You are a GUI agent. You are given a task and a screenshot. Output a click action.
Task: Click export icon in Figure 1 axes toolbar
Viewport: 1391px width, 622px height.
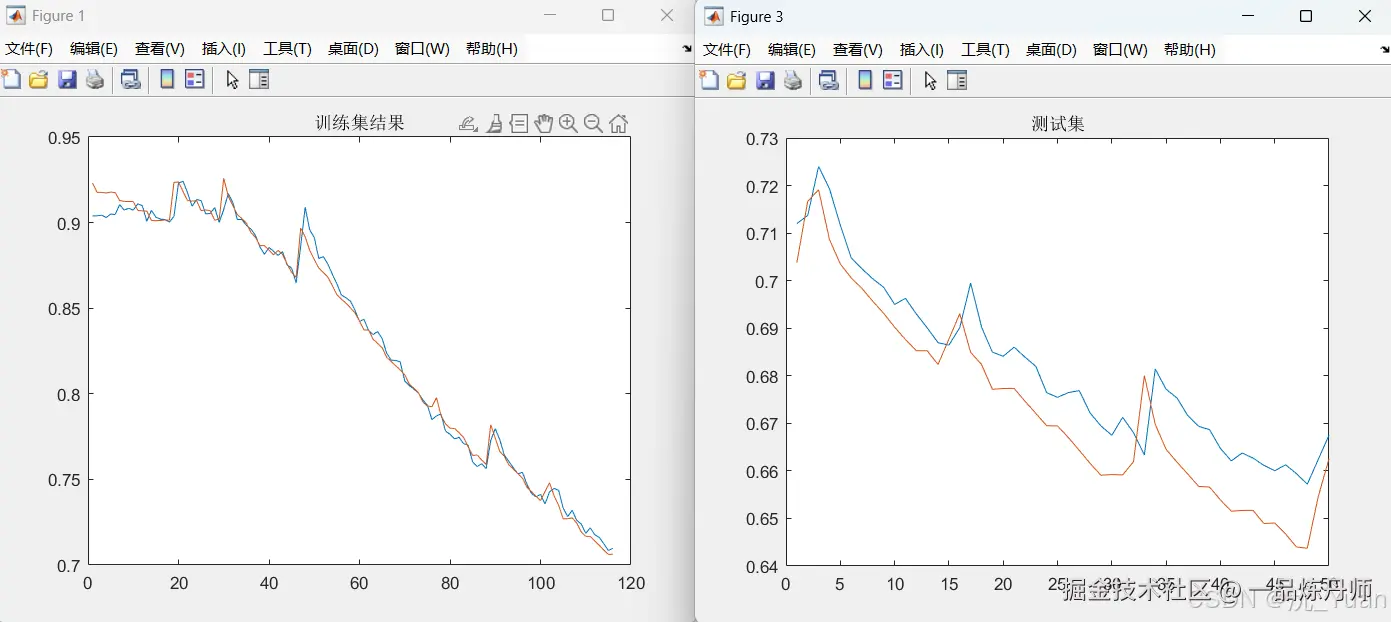tap(468, 123)
